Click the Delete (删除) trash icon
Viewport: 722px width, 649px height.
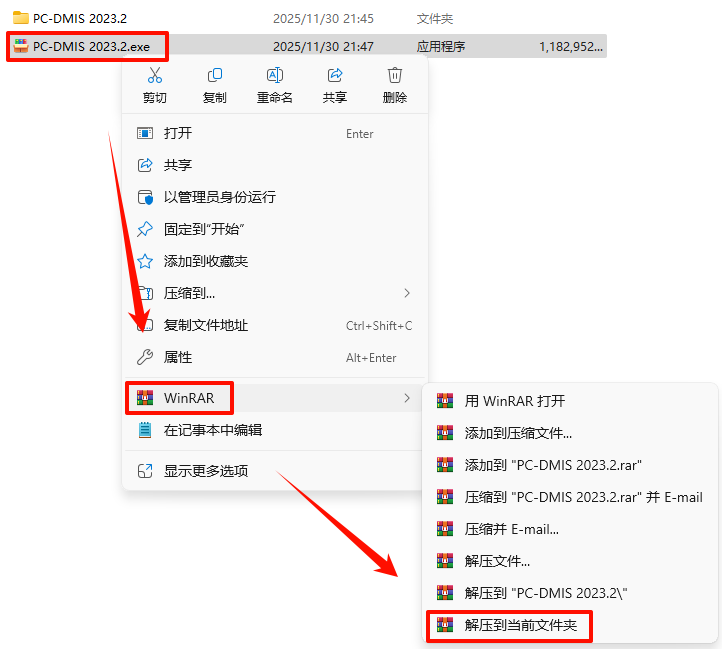(x=395, y=75)
